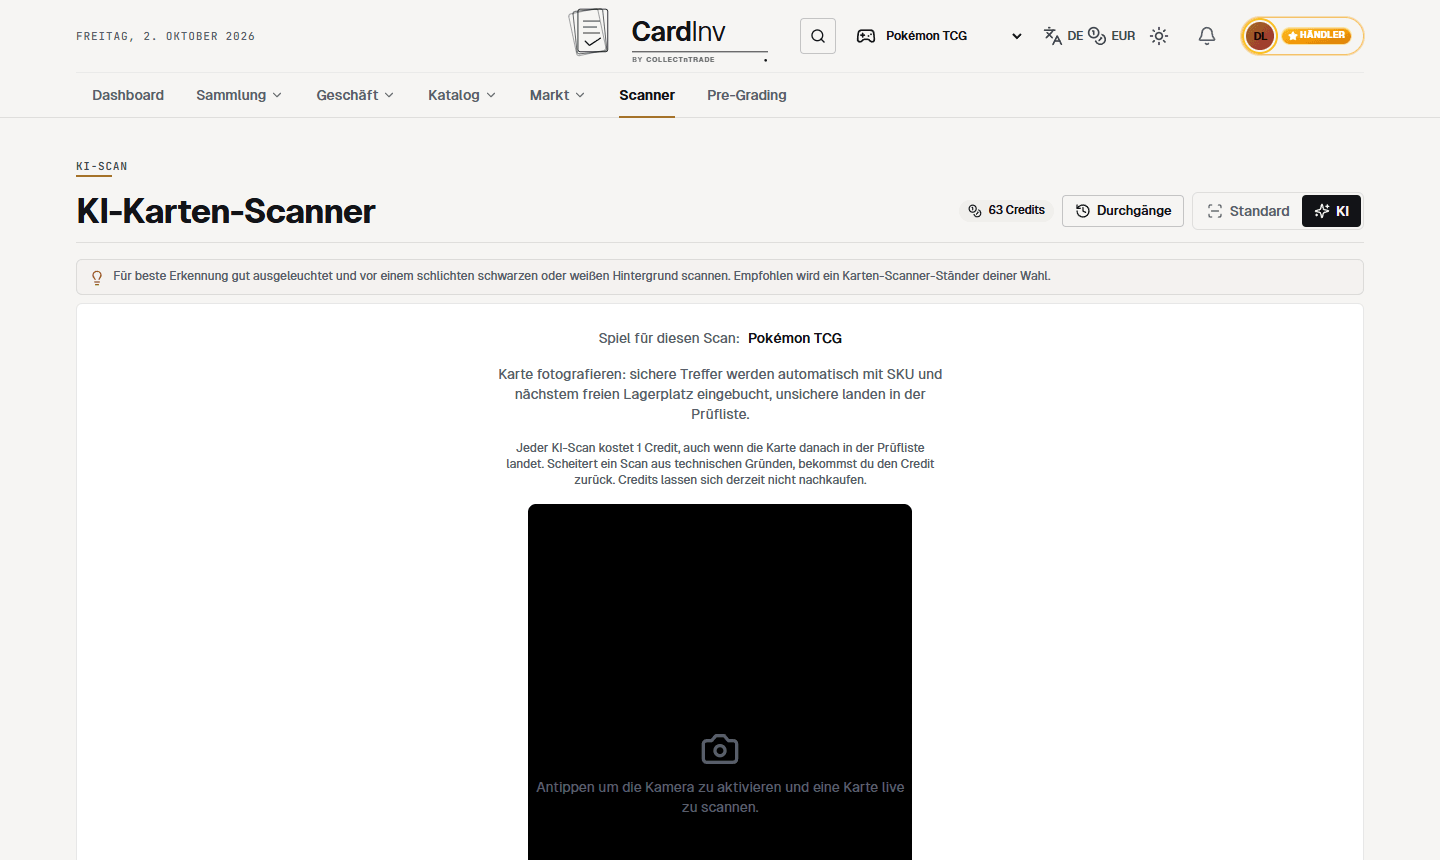The height and width of the screenshot is (860, 1440).
Task: Toggle the light theme sun icon
Action: pyautogui.click(x=1159, y=36)
